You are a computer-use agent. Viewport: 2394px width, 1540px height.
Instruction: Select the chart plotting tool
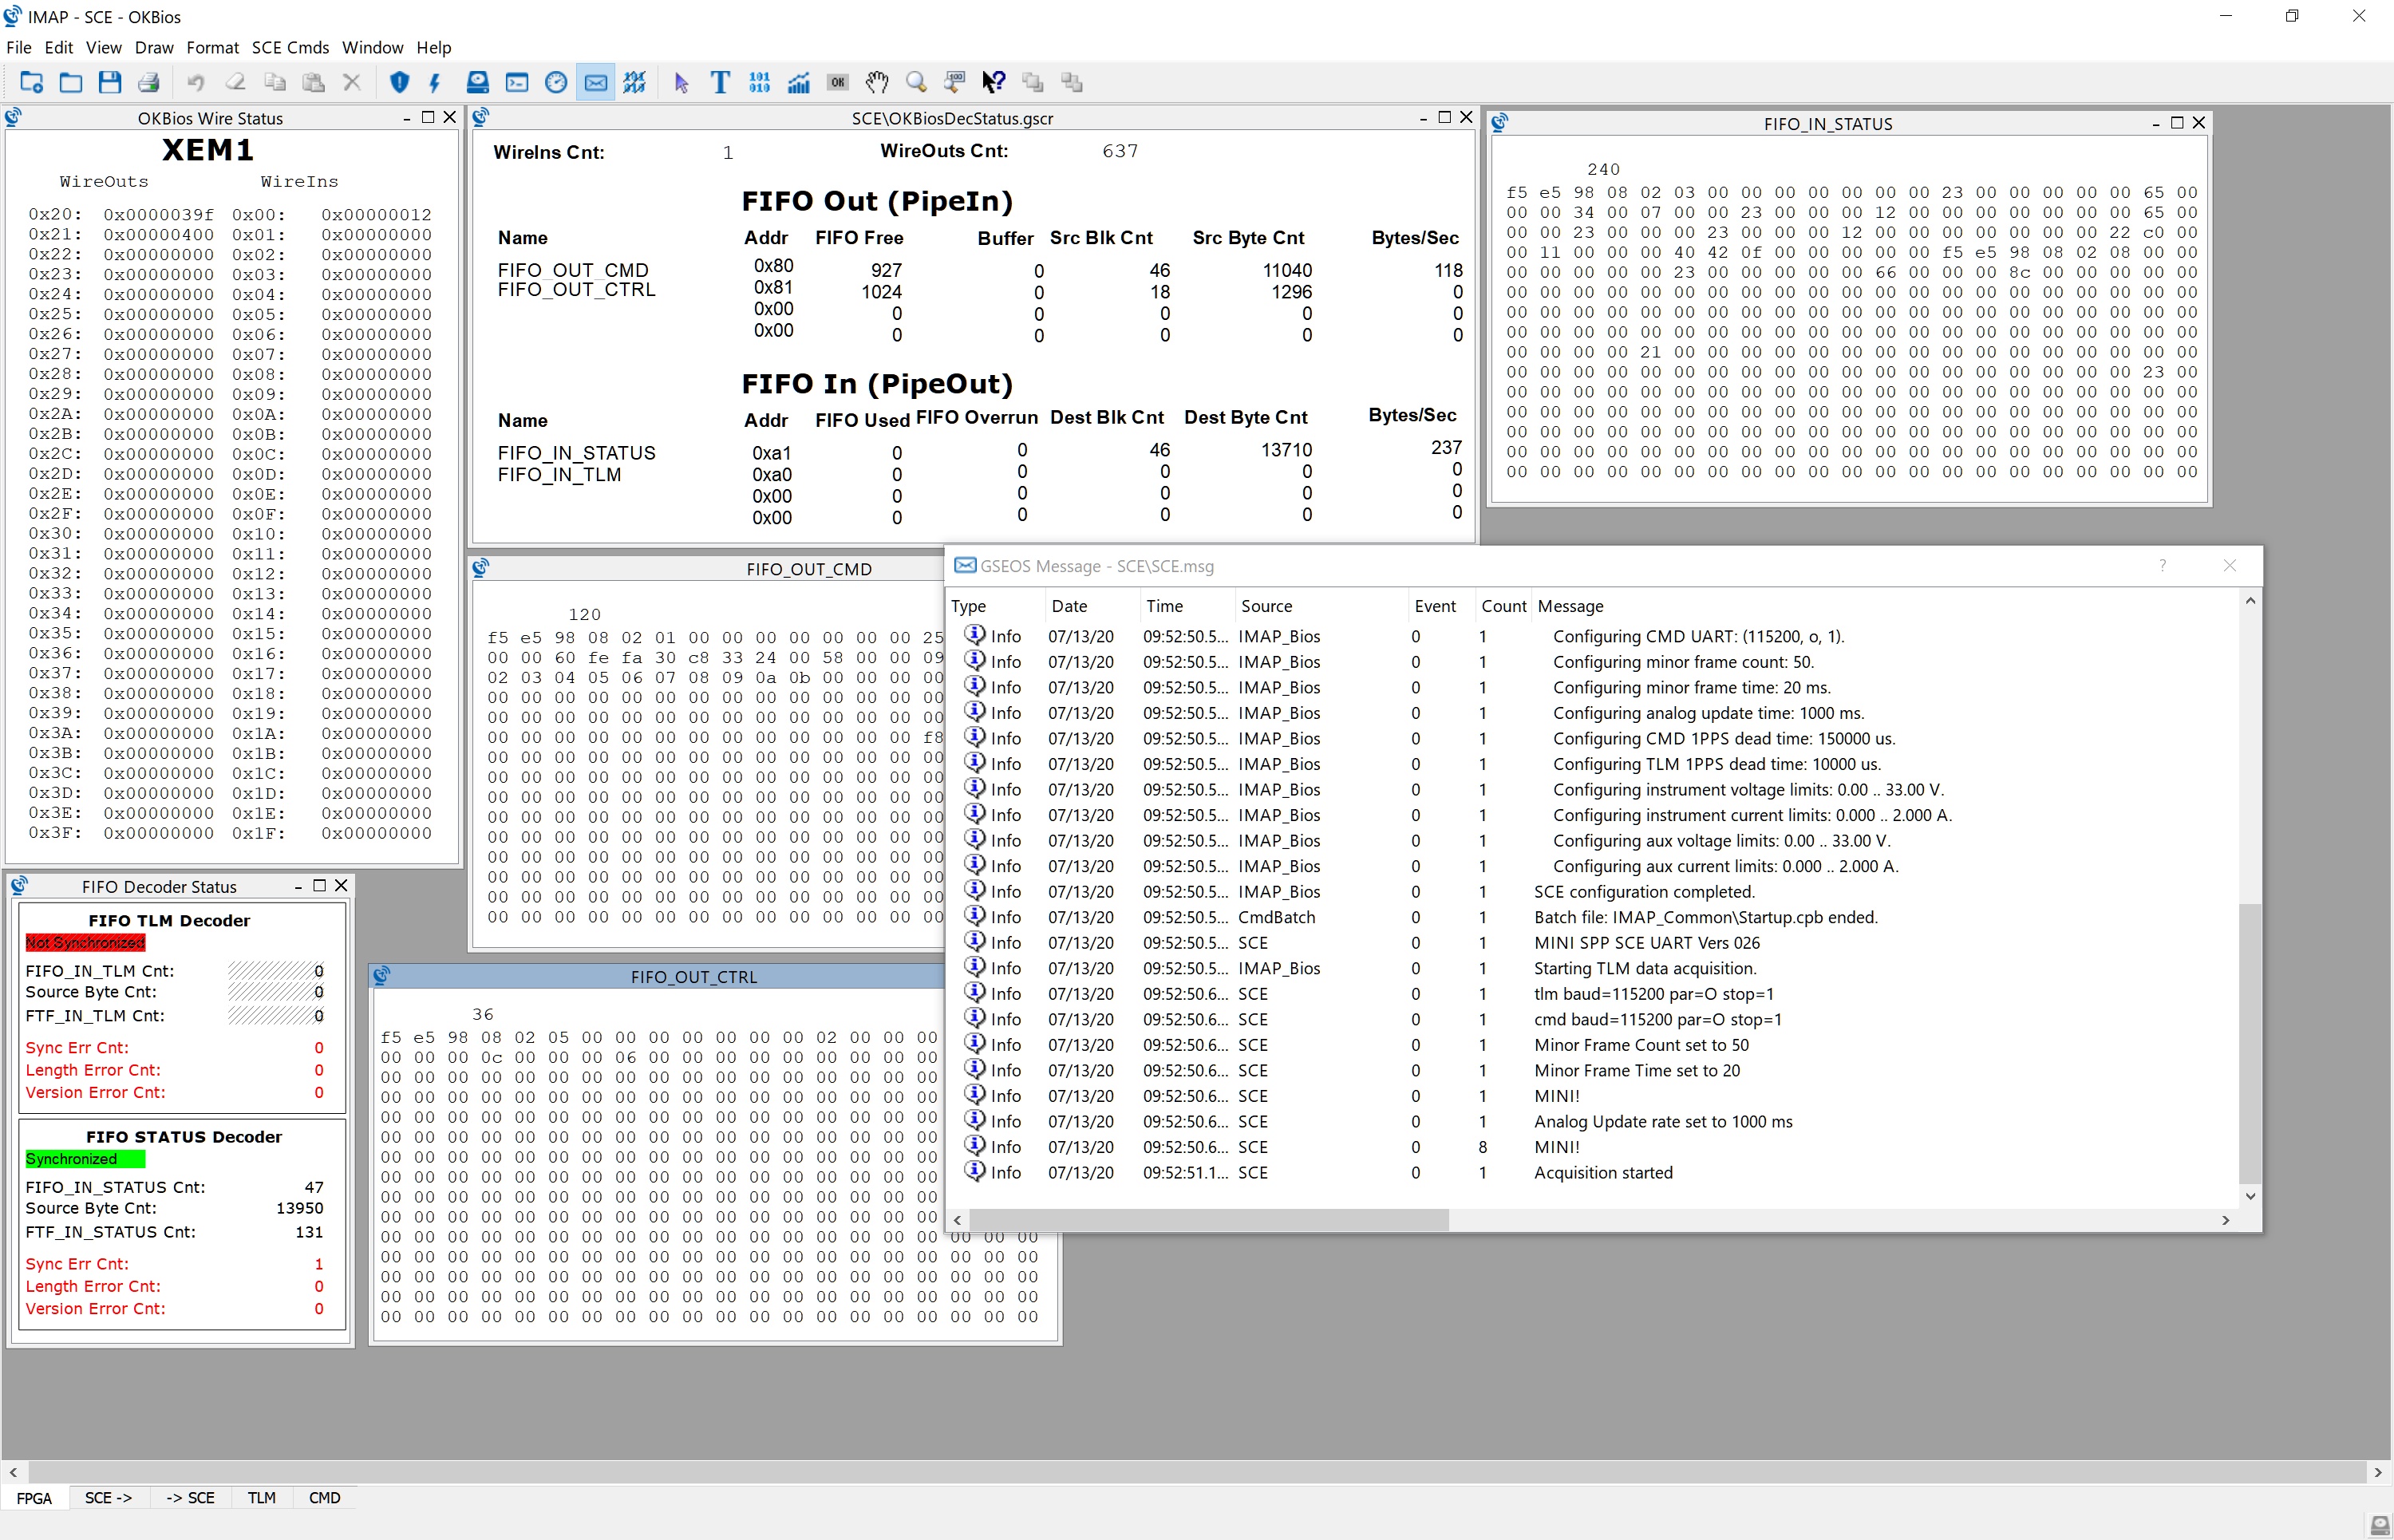(x=799, y=82)
